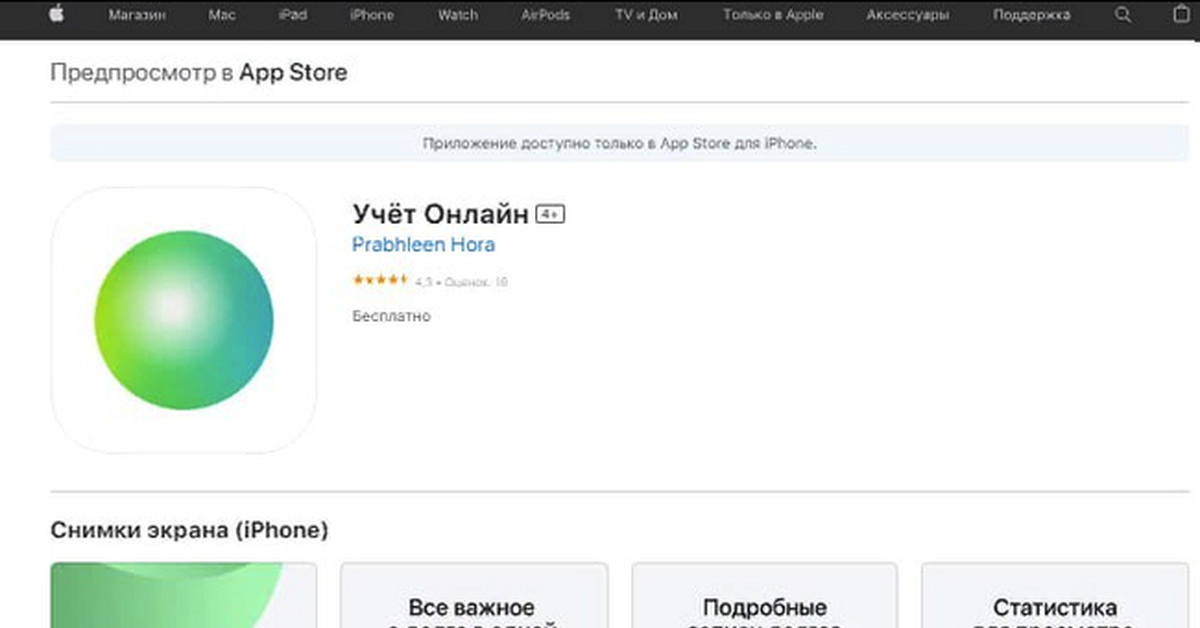
Task: View the green gradient screenshot thumbnail
Action: pos(184,595)
